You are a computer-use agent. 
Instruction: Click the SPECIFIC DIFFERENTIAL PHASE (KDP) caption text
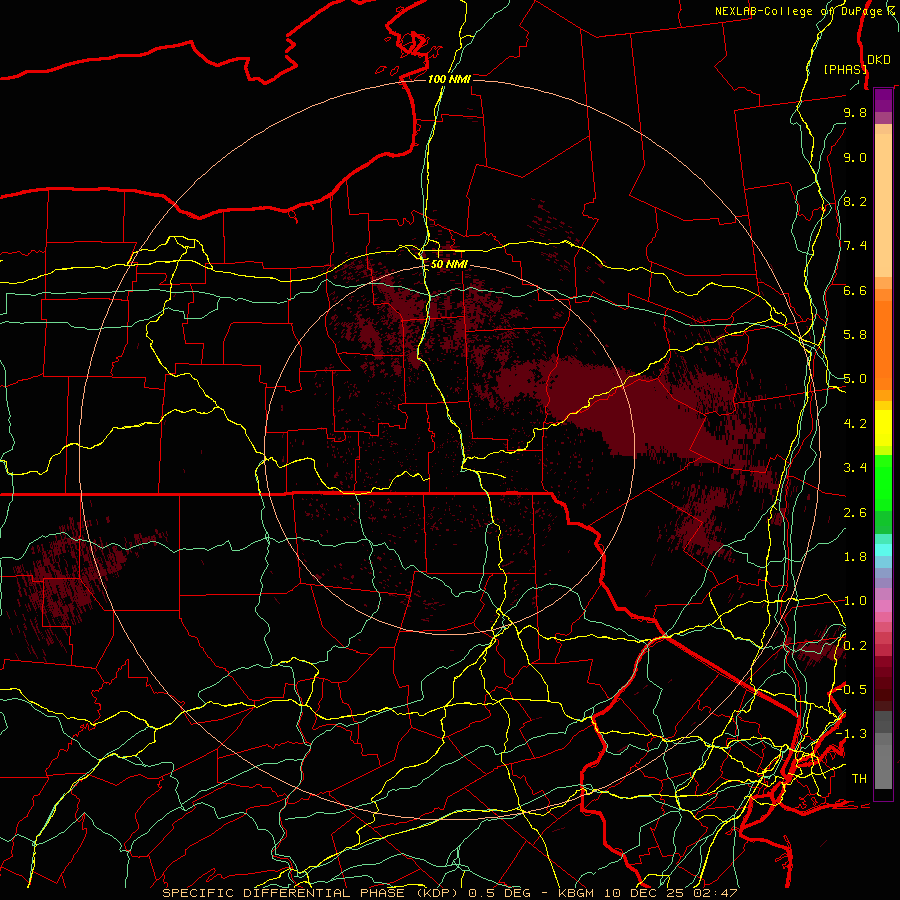313,893
